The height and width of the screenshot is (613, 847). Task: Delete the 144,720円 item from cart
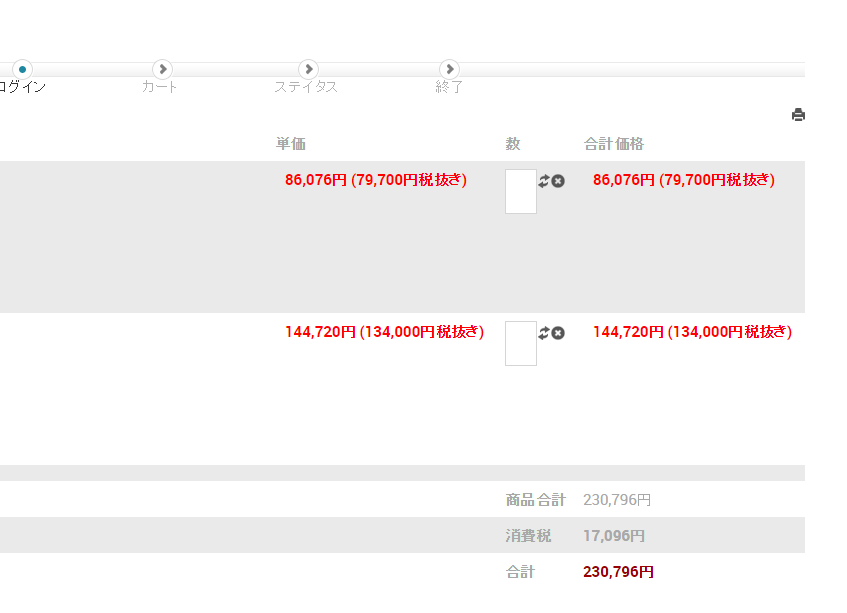tap(558, 333)
